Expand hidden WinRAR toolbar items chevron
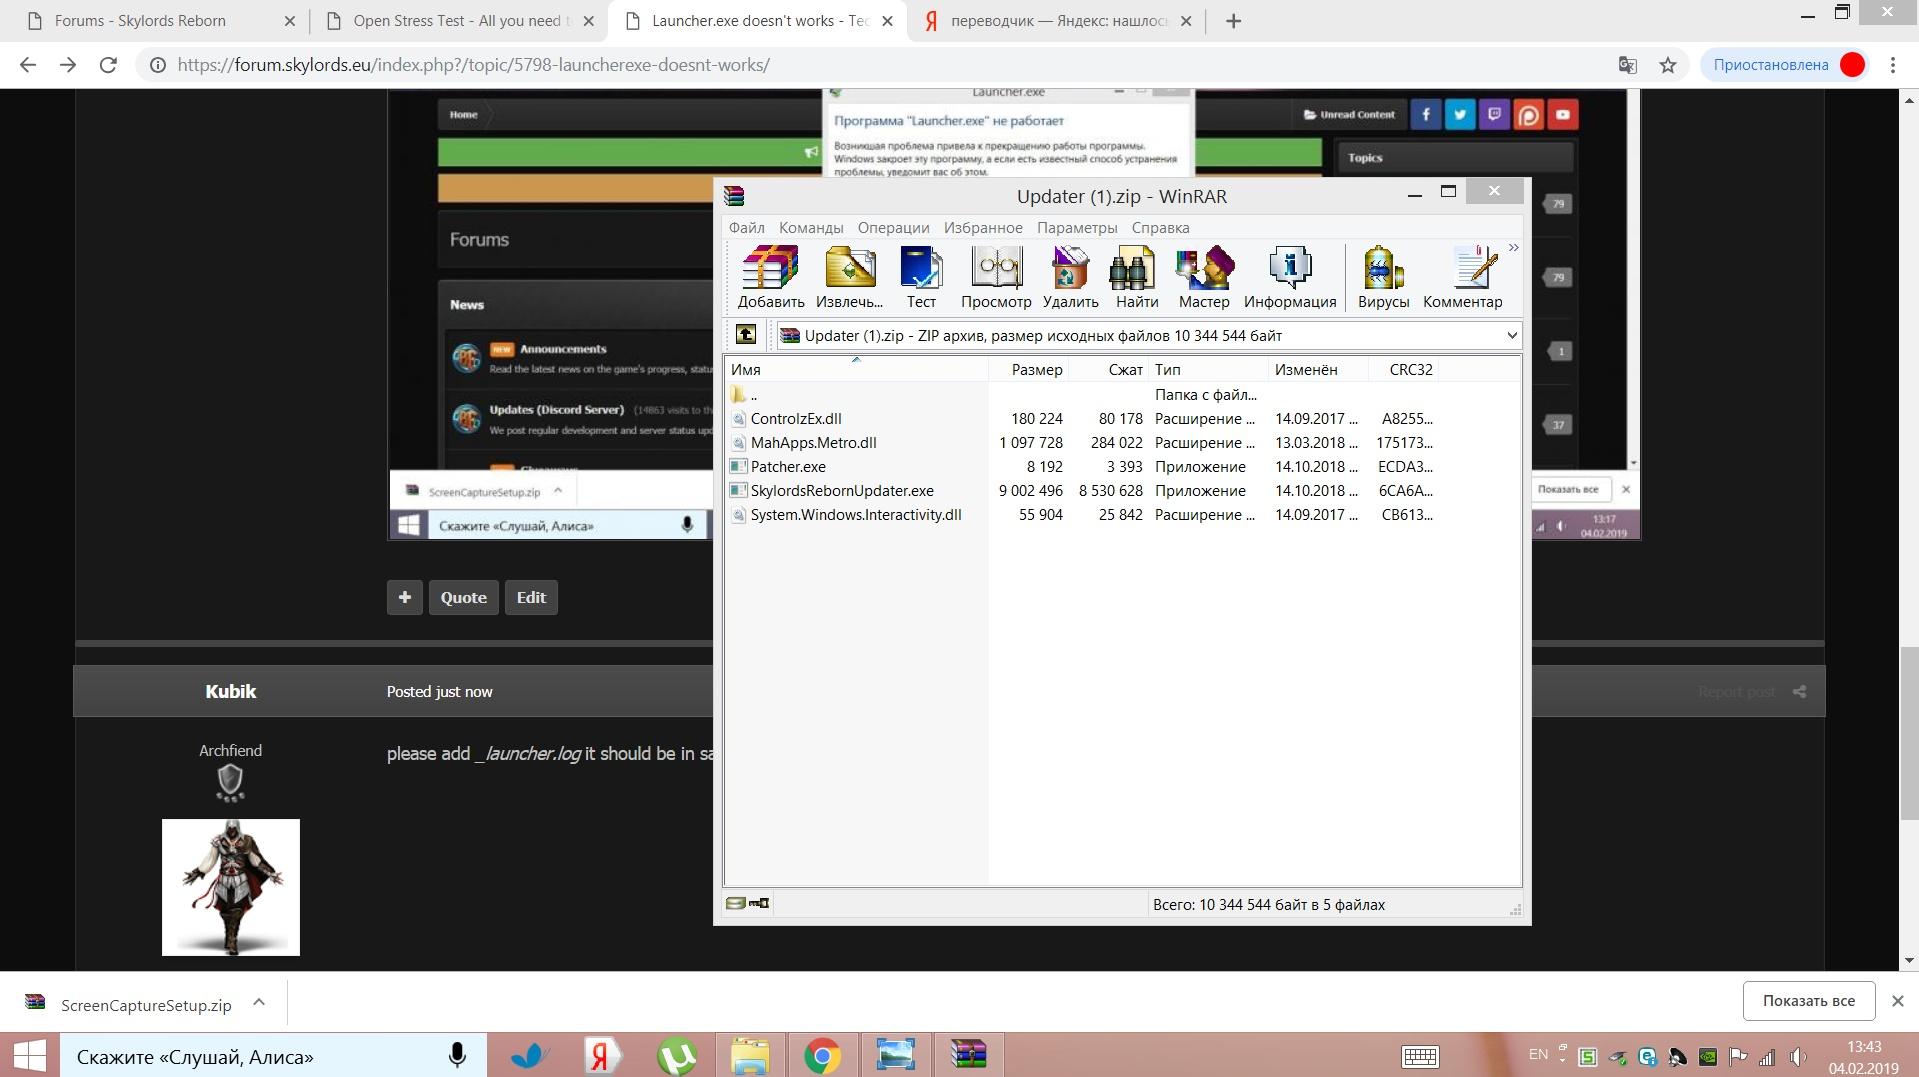 (x=1513, y=248)
